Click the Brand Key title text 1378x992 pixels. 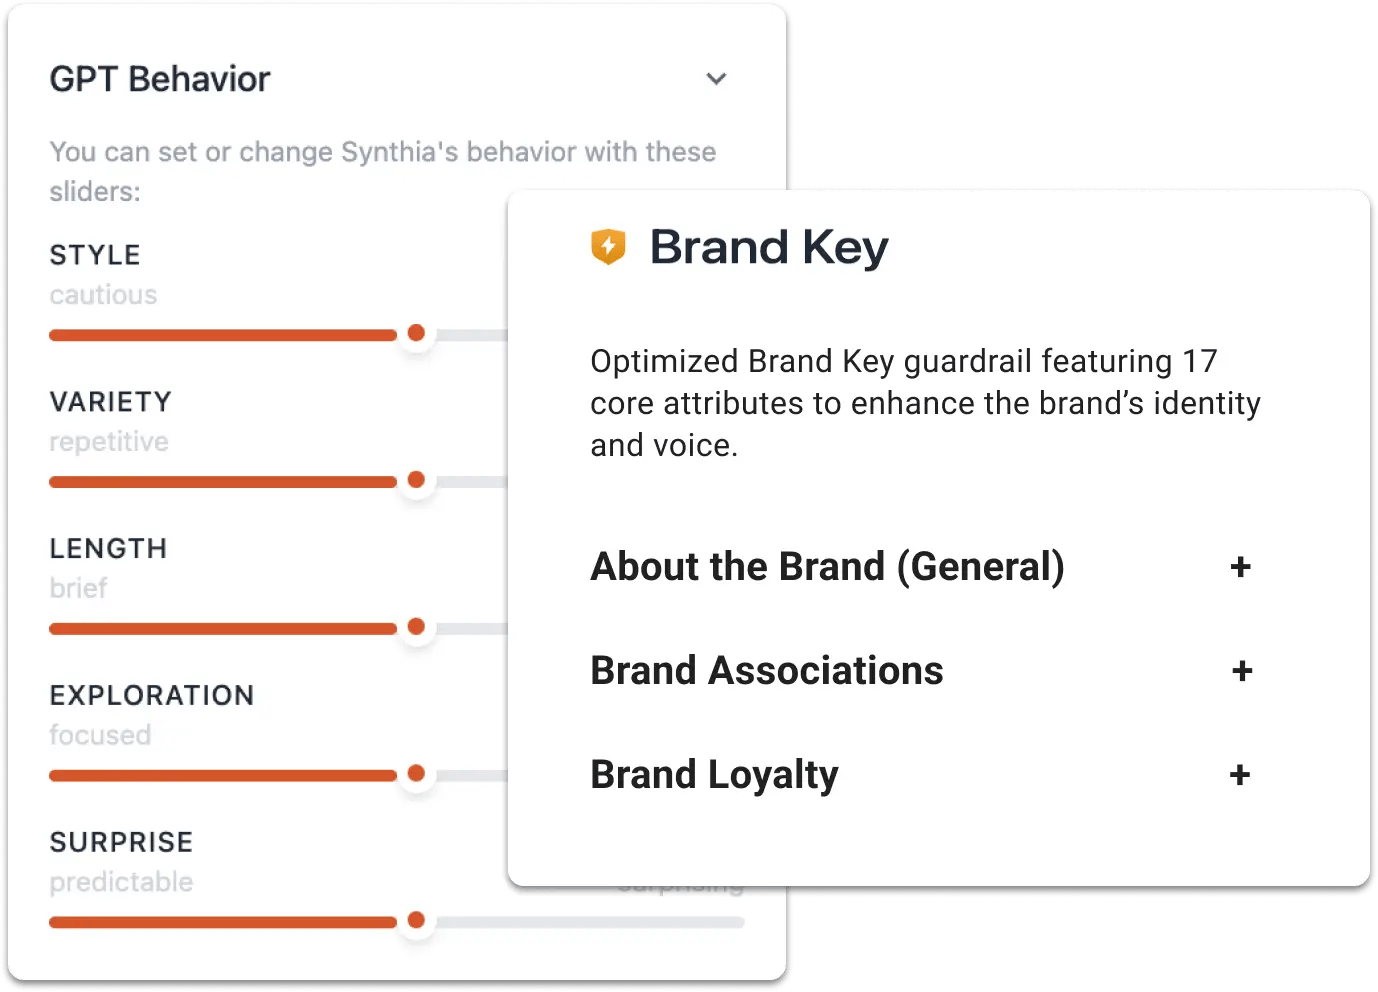point(768,247)
